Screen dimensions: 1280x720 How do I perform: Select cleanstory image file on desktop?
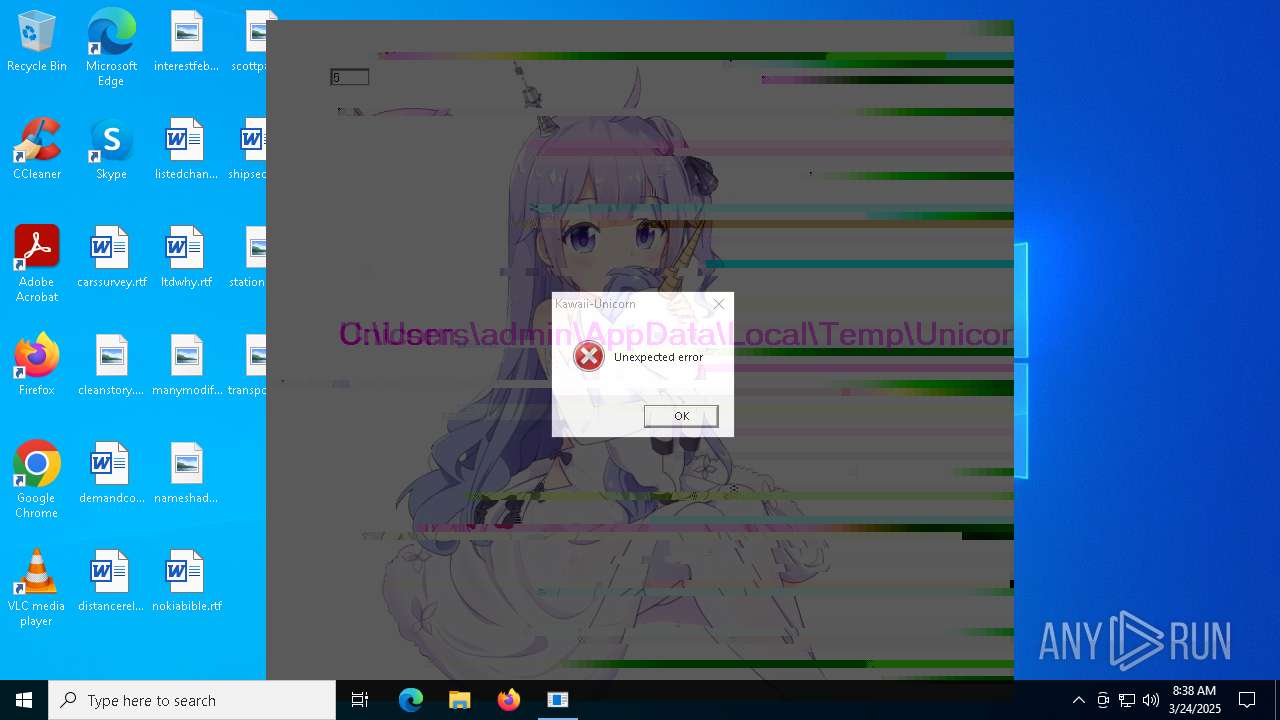[111, 366]
